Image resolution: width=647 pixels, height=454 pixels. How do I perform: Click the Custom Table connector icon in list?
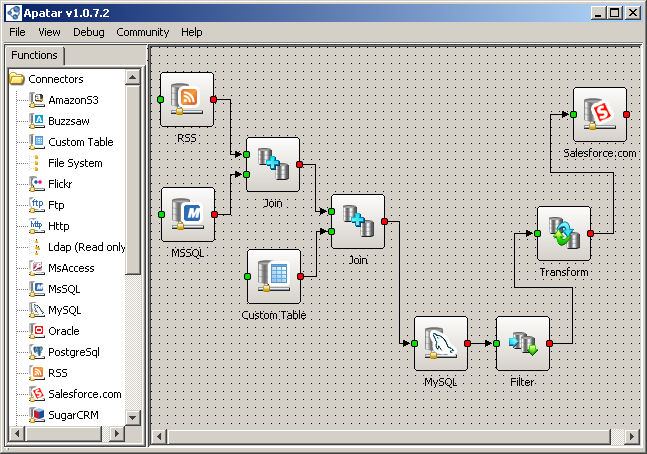[37, 142]
